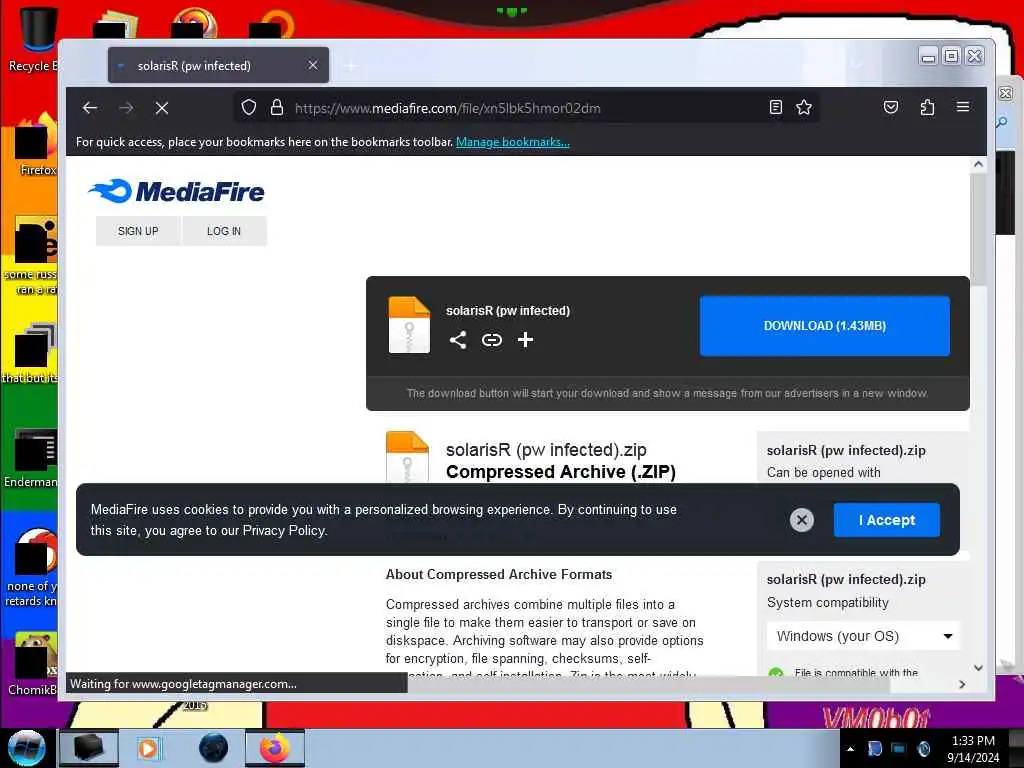Dismiss the cookie banner with X
Viewport: 1024px width, 768px height.
(x=801, y=520)
